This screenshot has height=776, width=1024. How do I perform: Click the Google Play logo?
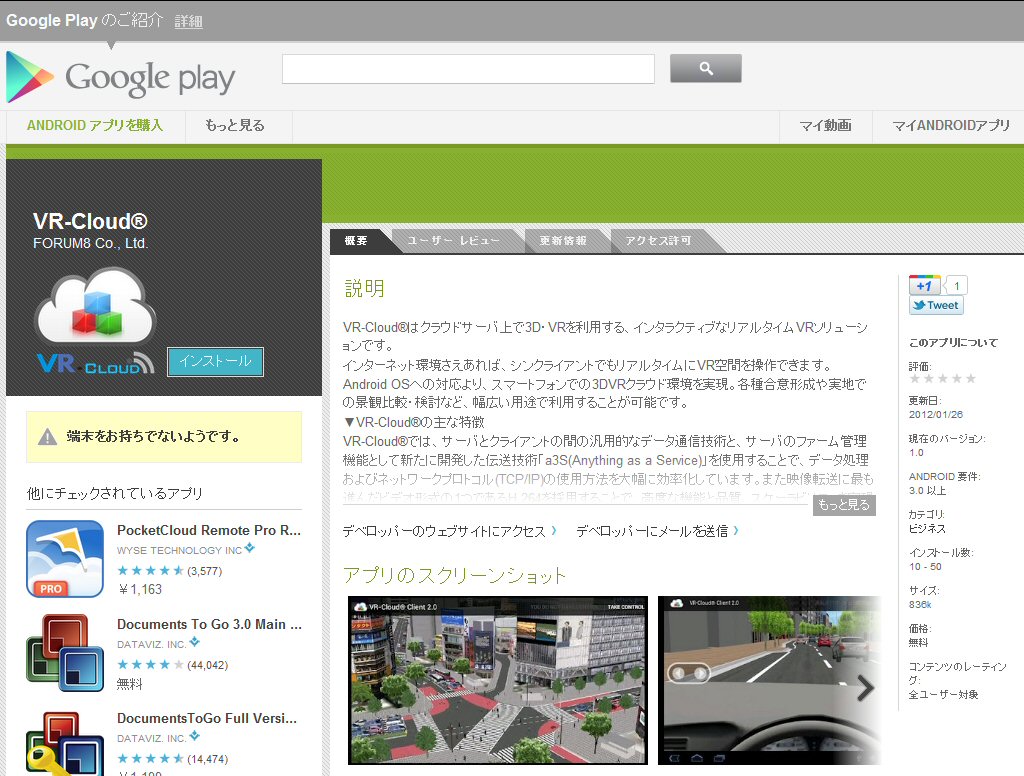121,78
